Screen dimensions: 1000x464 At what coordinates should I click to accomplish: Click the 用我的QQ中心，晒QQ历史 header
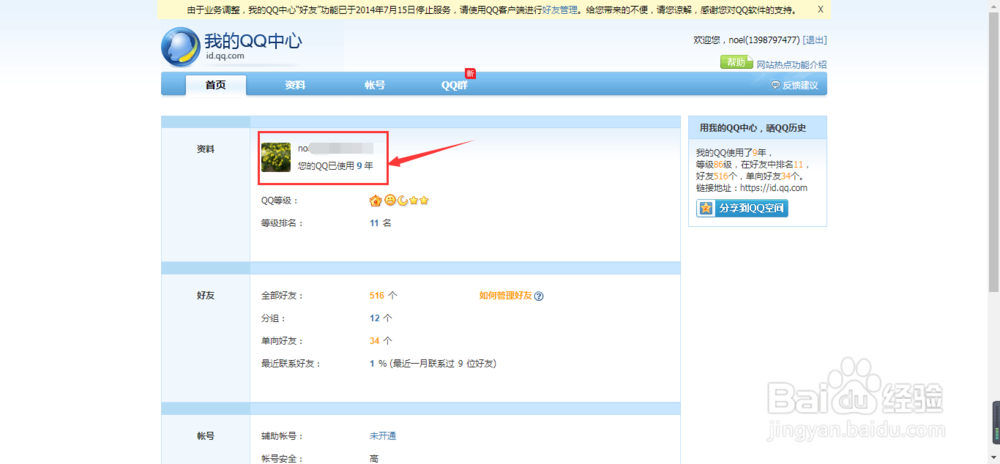pyautogui.click(x=753, y=128)
